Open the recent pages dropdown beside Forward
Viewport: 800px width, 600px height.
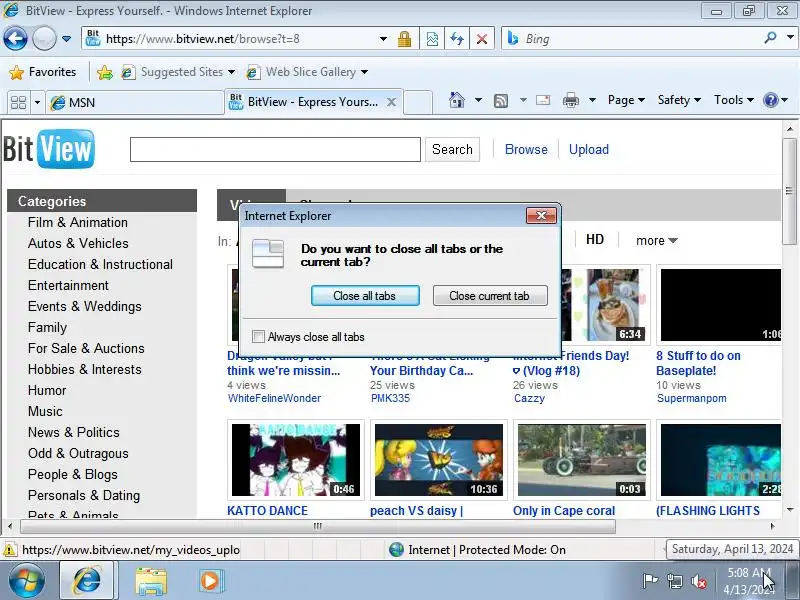66,39
